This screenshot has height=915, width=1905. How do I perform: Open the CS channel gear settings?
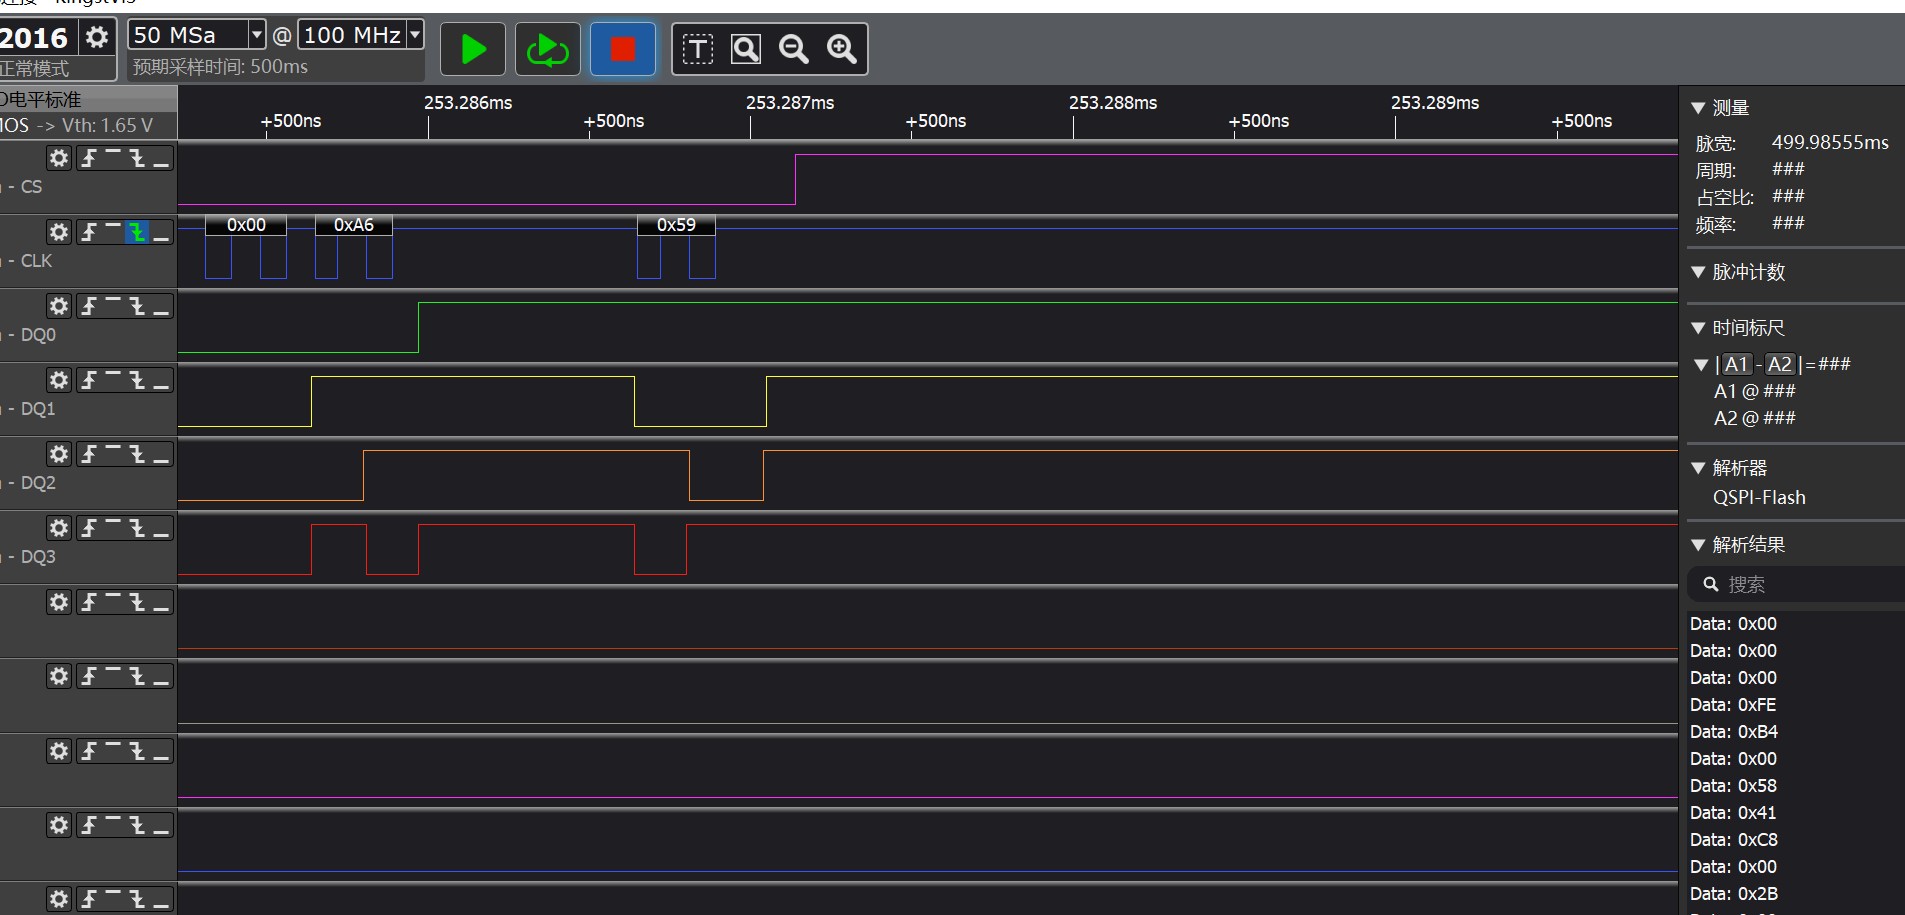coord(59,158)
